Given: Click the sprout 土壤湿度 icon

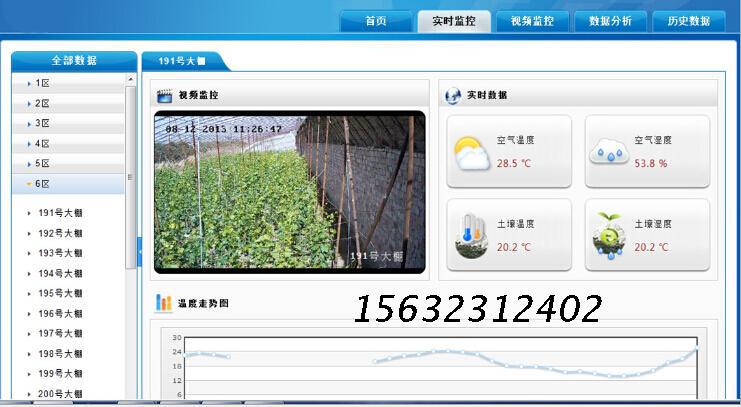Looking at the screenshot, I should 609,236.
